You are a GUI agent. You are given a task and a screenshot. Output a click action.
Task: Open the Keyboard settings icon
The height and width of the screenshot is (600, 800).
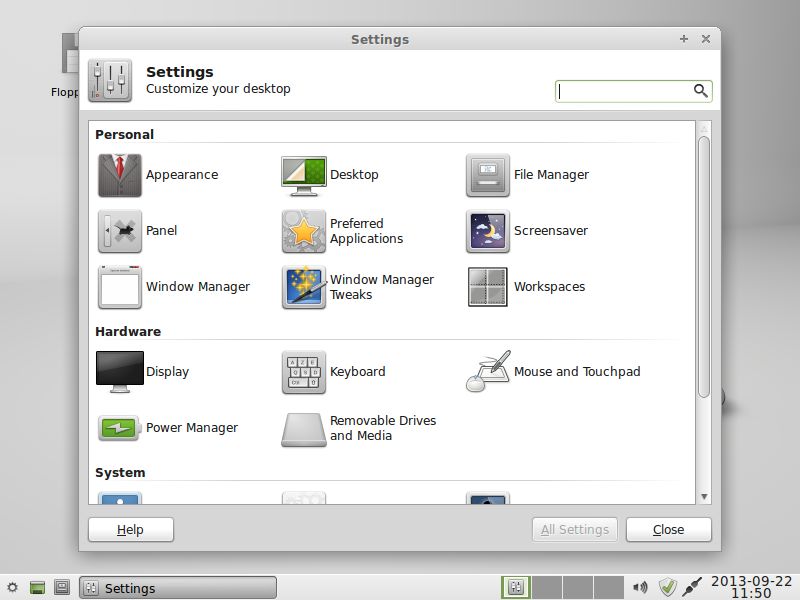303,370
